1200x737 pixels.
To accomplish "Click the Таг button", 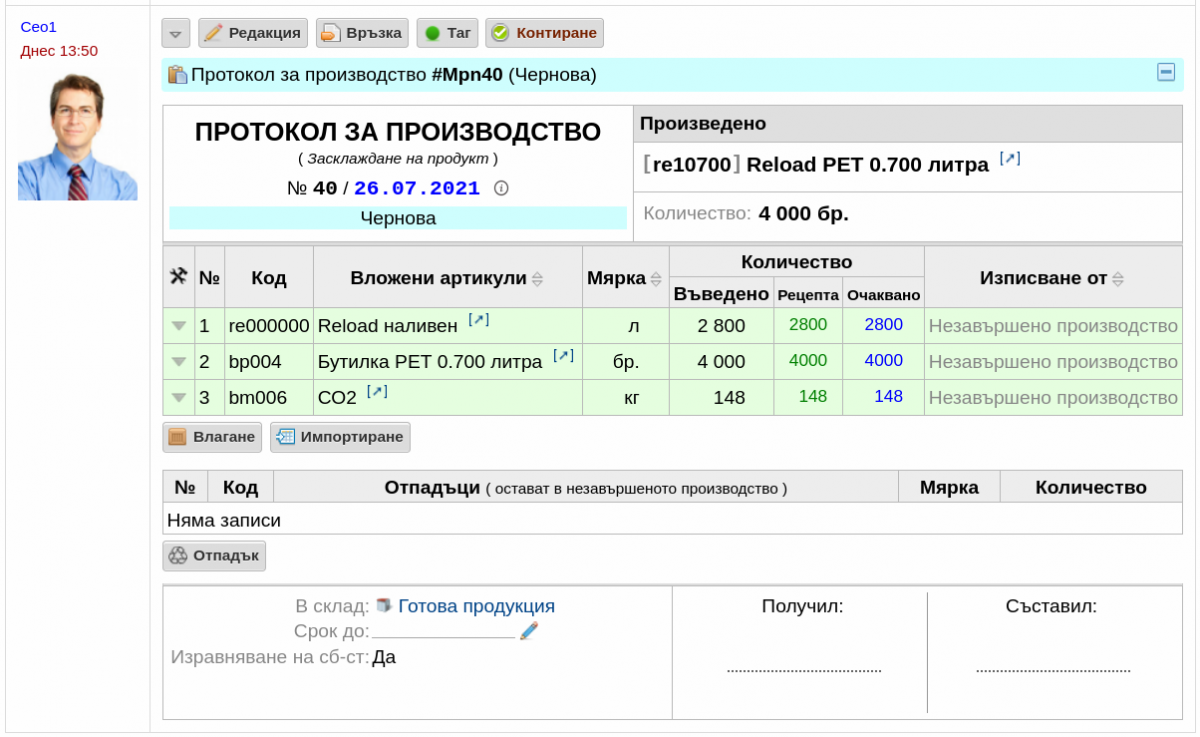I will click(x=447, y=33).
